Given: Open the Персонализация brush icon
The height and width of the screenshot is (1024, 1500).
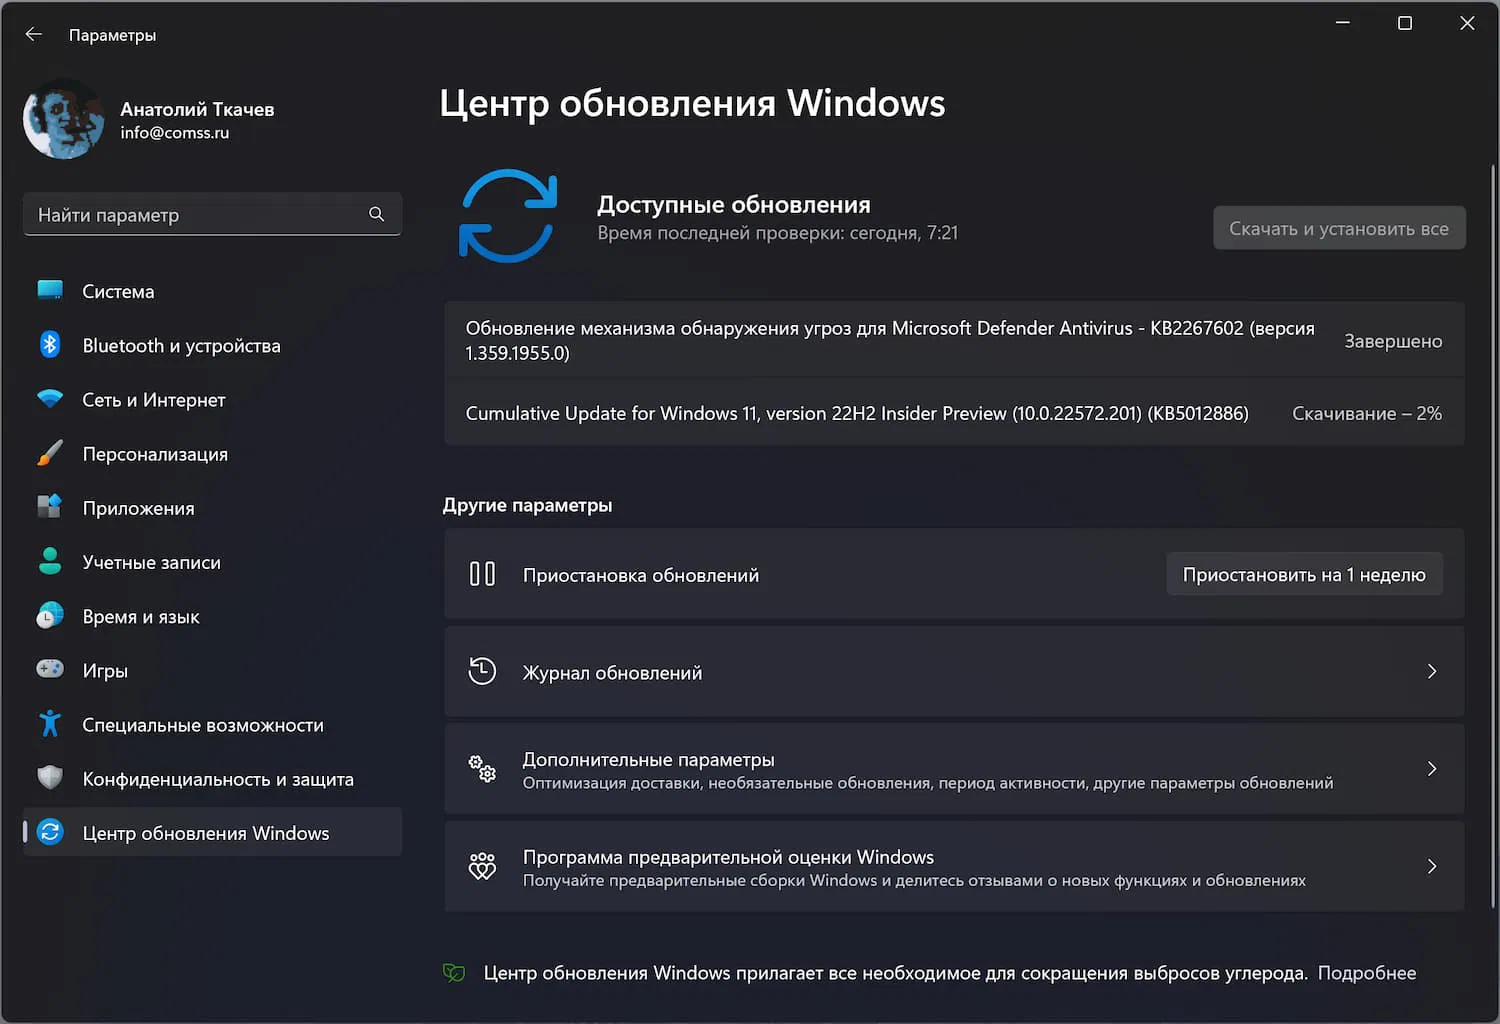Looking at the screenshot, I should click(50, 453).
